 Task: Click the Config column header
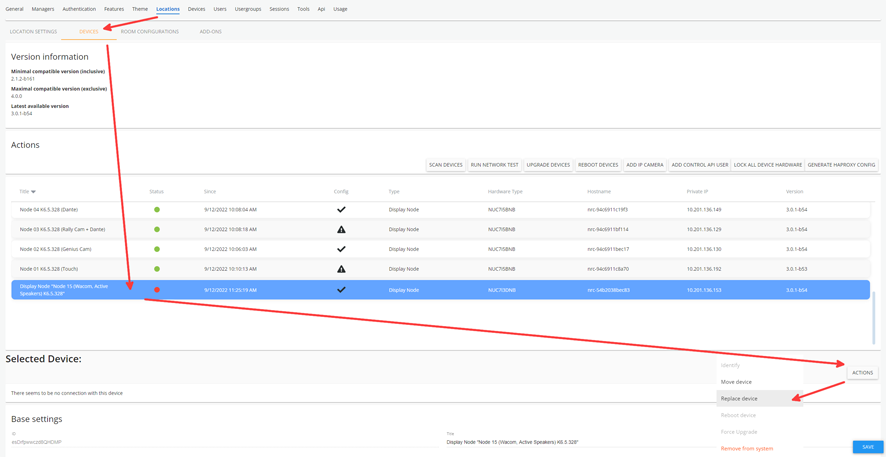coord(341,191)
